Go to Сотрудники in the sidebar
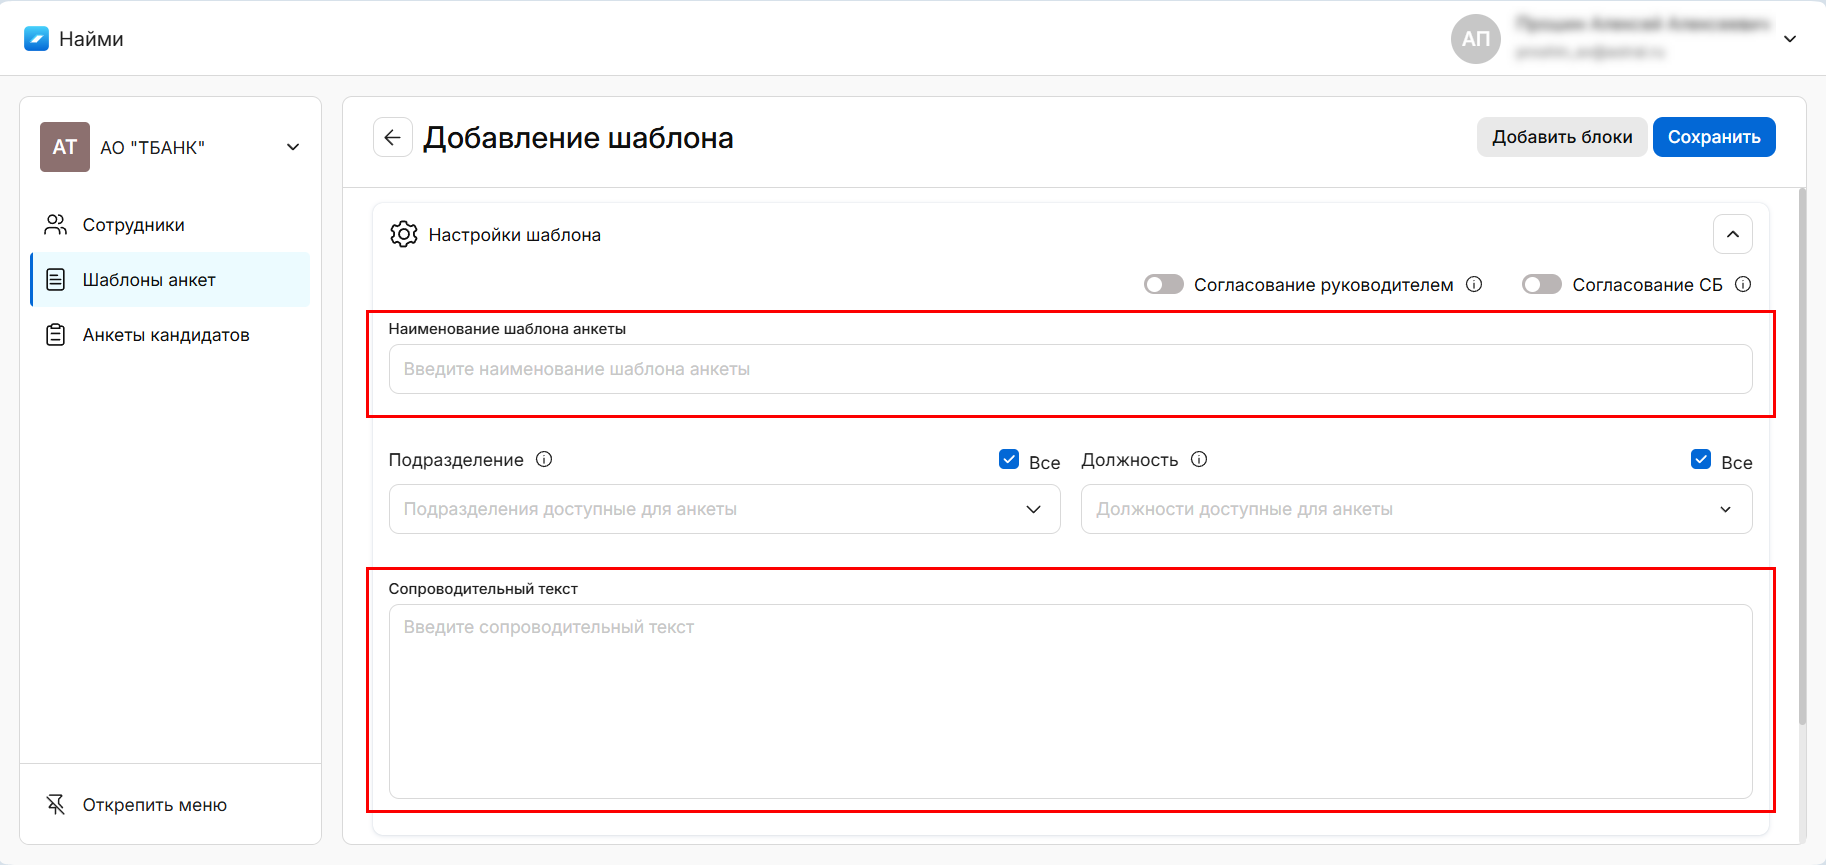The image size is (1826, 865). [x=134, y=225]
